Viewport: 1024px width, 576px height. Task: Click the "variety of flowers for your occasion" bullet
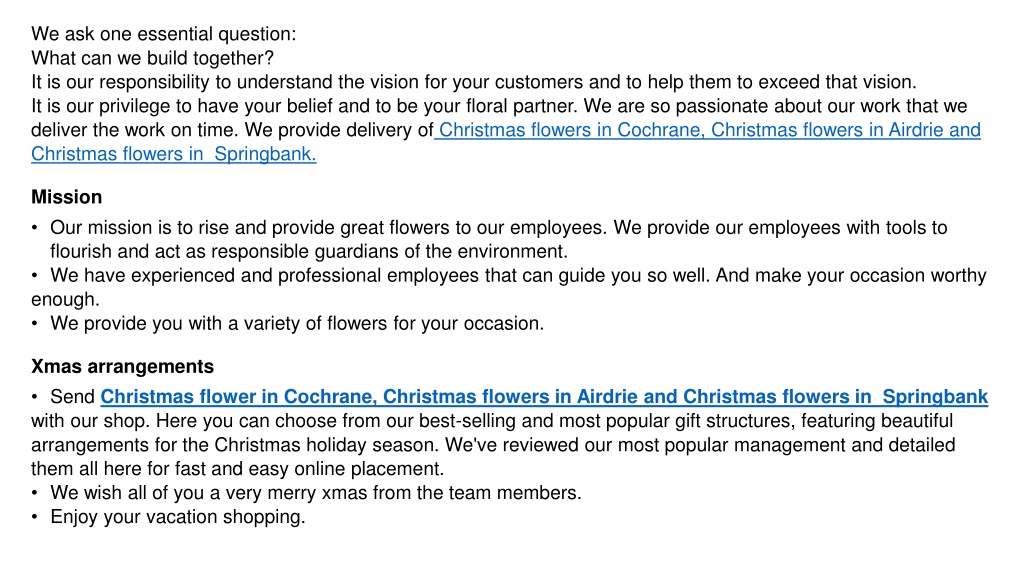pyautogui.click(x=297, y=323)
